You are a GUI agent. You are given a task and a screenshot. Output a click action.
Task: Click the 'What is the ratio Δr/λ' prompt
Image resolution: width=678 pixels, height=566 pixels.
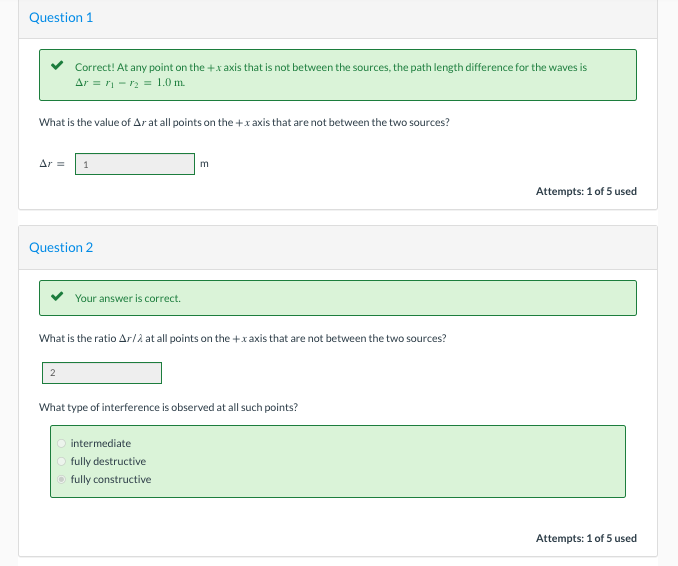[242, 338]
